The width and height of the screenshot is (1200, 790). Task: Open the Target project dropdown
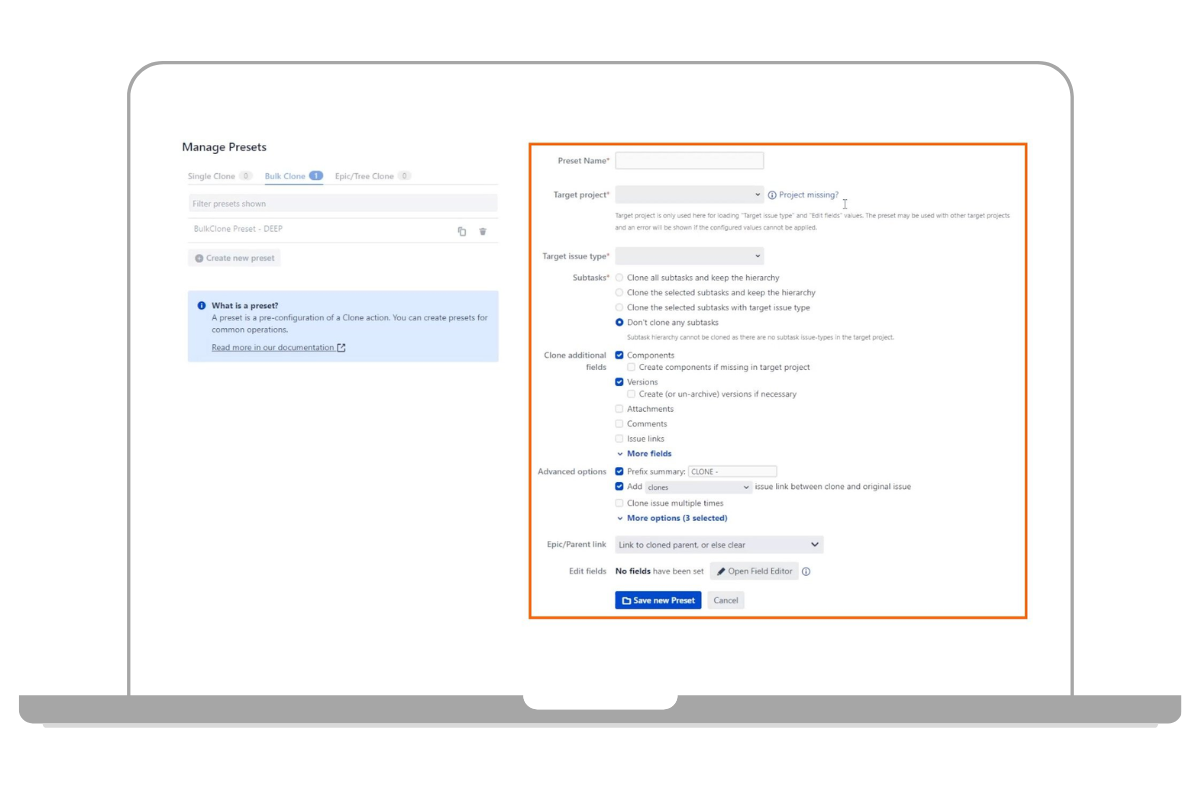tap(689, 195)
